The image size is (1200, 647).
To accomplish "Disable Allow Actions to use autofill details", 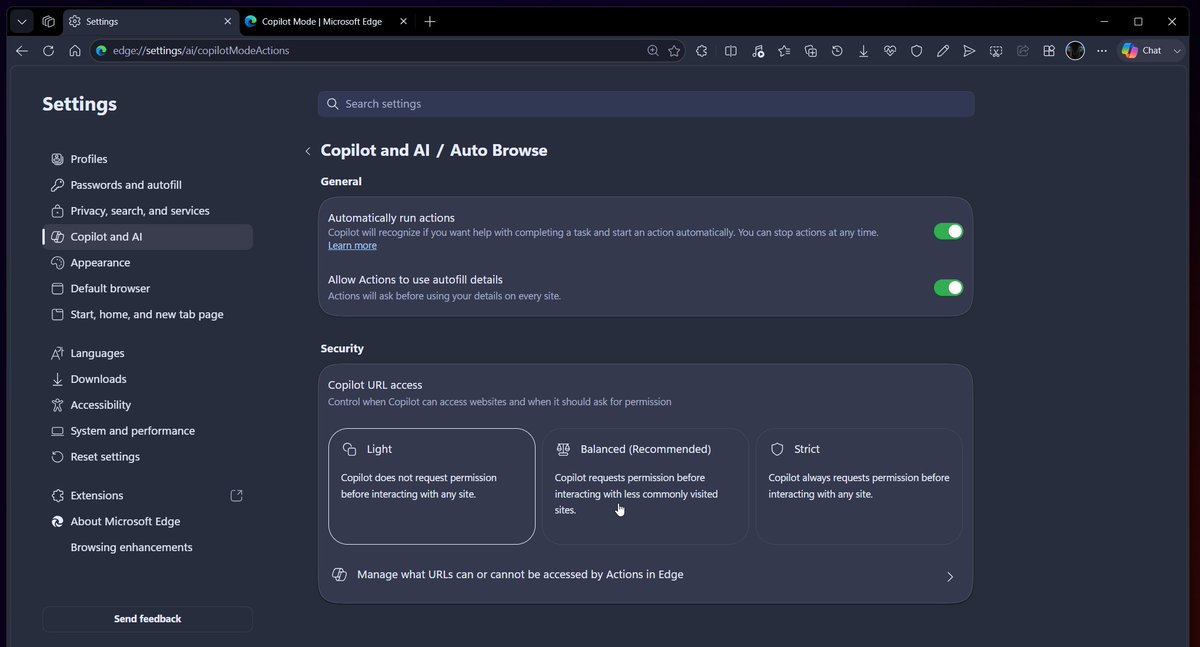I will (x=948, y=288).
